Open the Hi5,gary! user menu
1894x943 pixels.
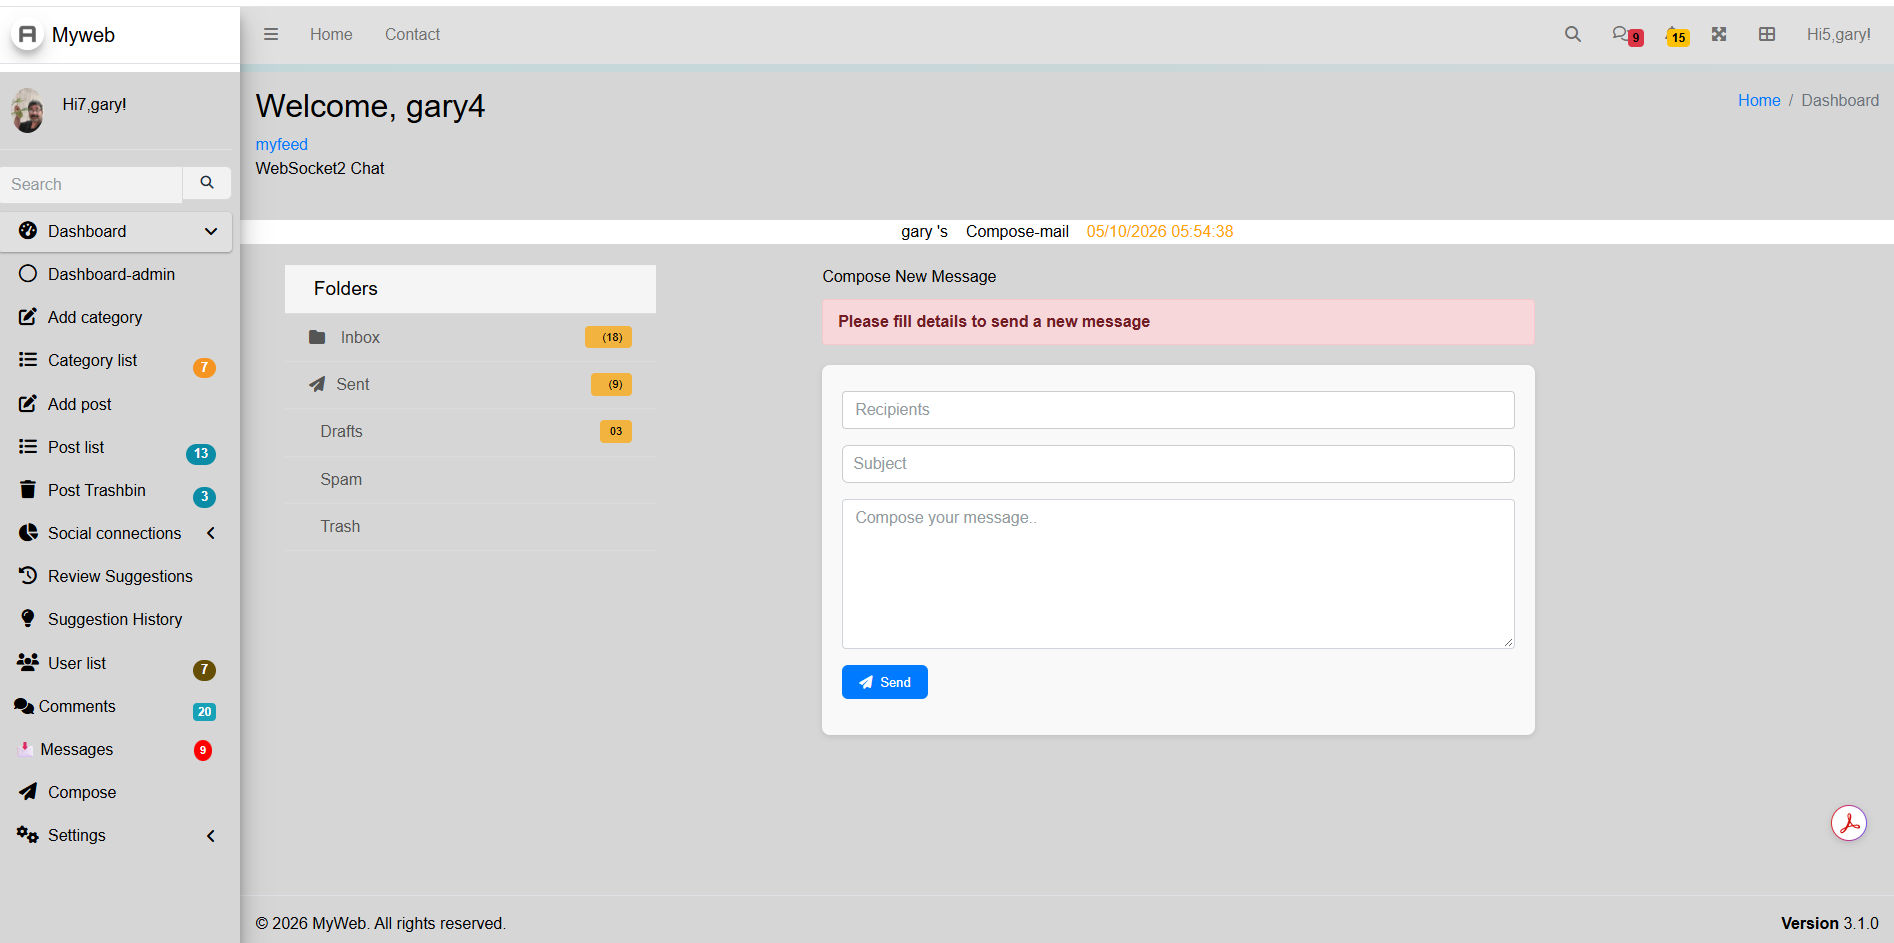[1838, 34]
